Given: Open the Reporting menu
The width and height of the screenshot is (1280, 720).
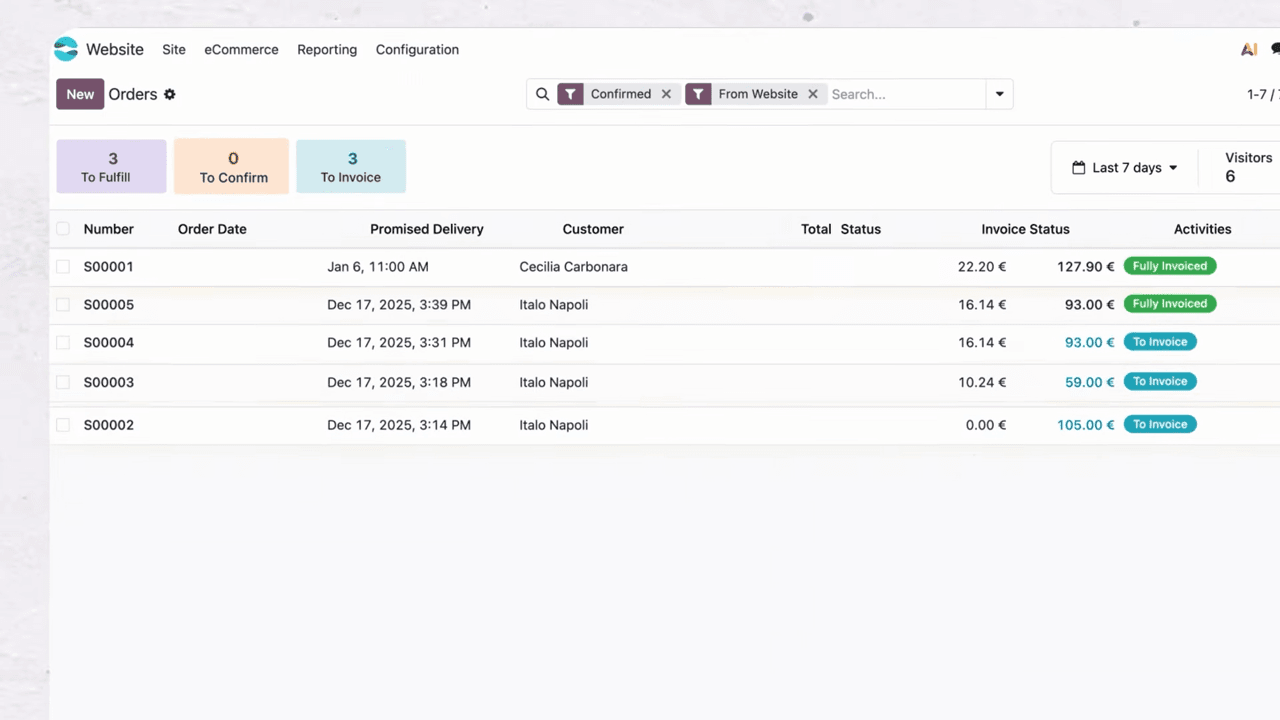Looking at the screenshot, I should pyautogui.click(x=327, y=49).
